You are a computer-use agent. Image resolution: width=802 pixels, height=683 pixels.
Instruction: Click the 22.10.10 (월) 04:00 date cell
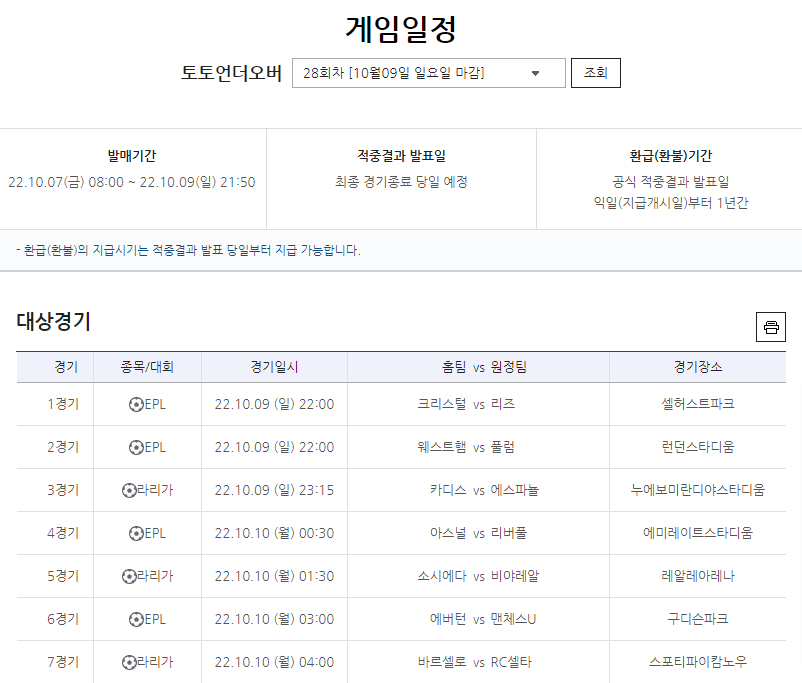point(274,662)
